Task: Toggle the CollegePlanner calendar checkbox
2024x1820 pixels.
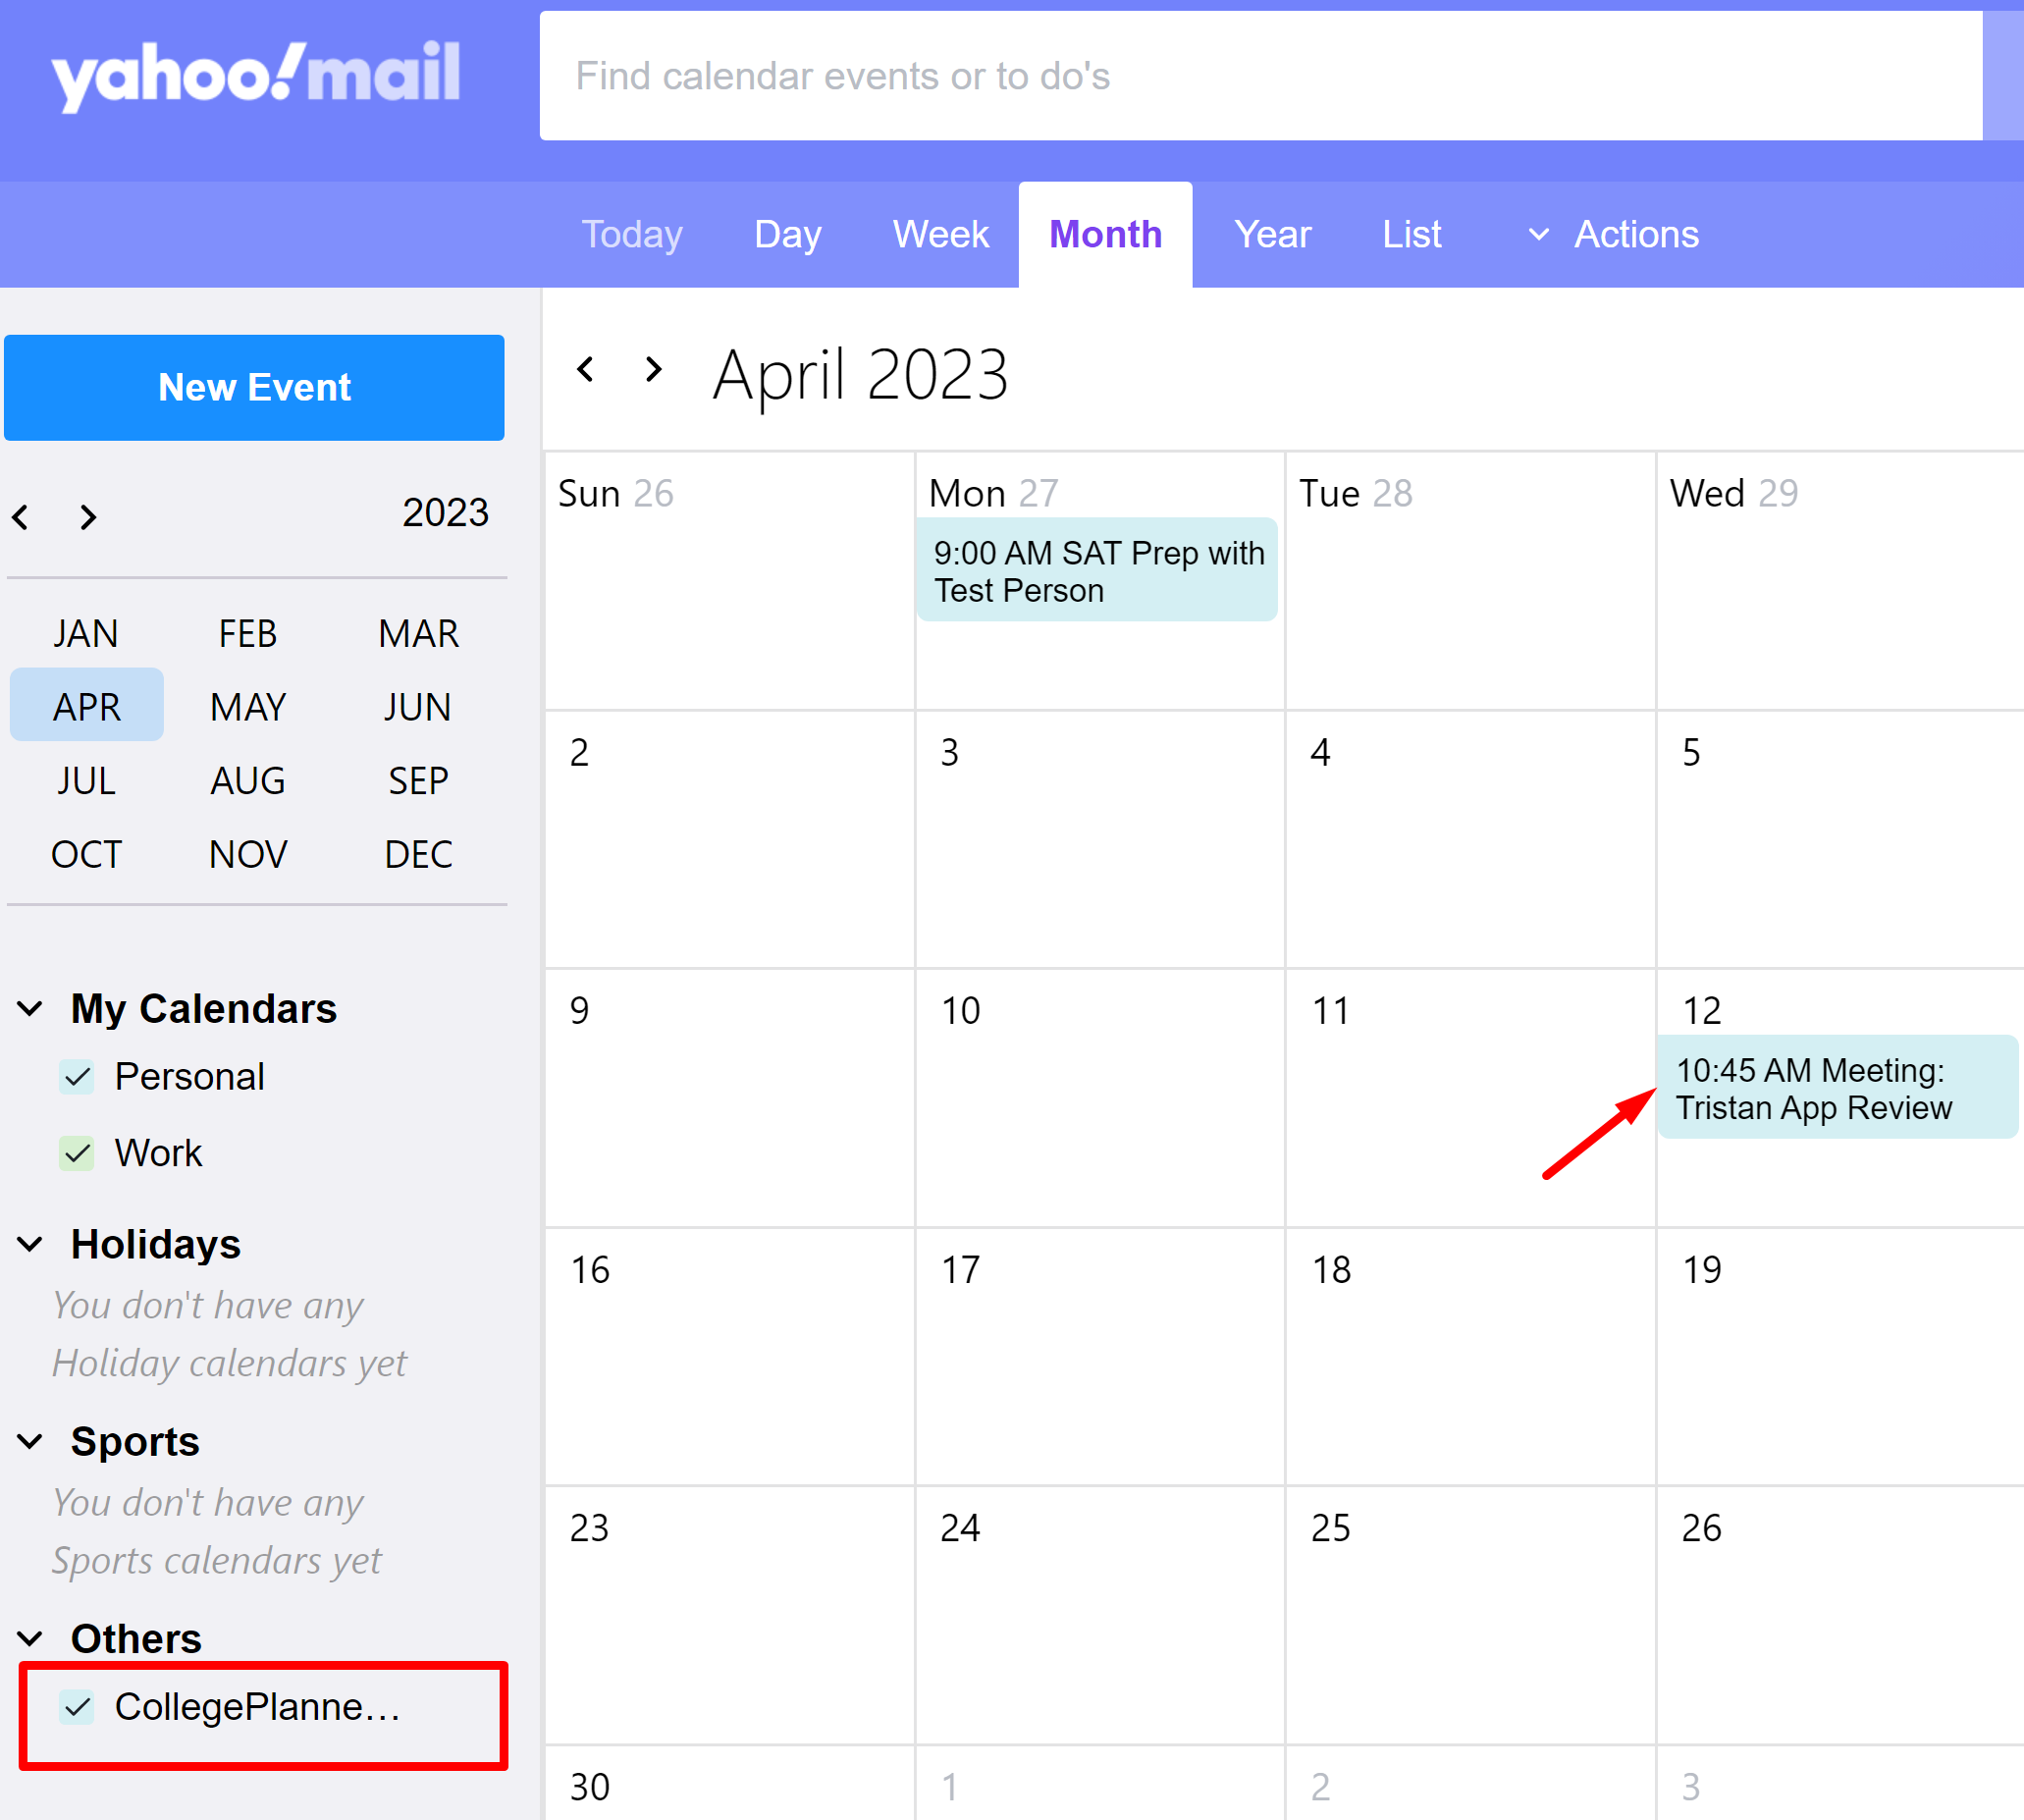Action: [x=77, y=1707]
